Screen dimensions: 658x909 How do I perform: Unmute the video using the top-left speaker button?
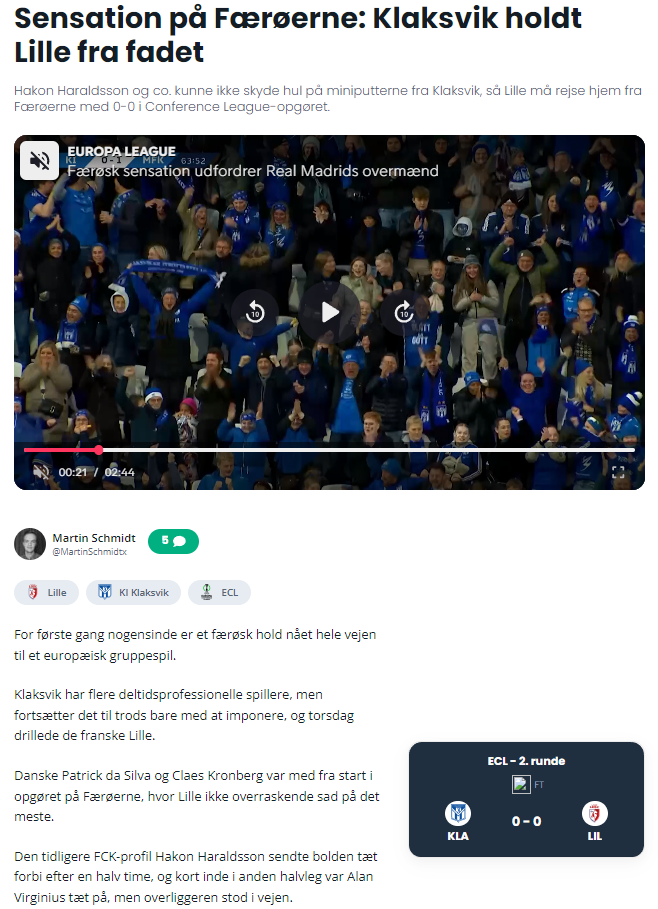point(40,160)
